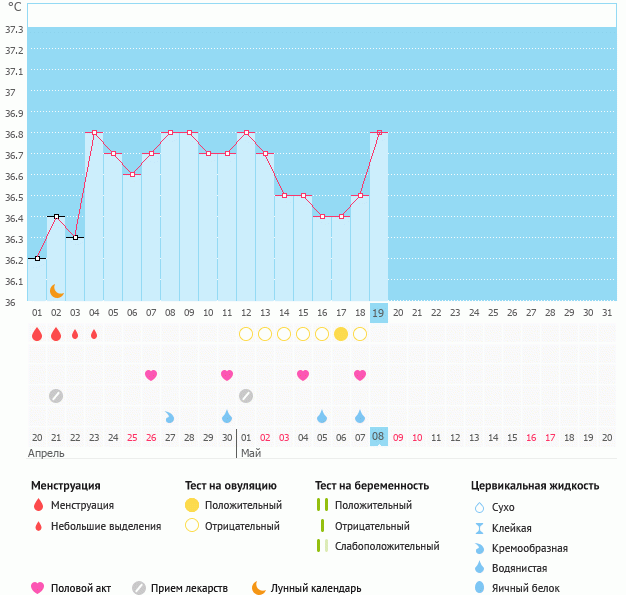626x595 pixels.
Task: Select the positive ovulation test on day 17
Action: [341, 334]
